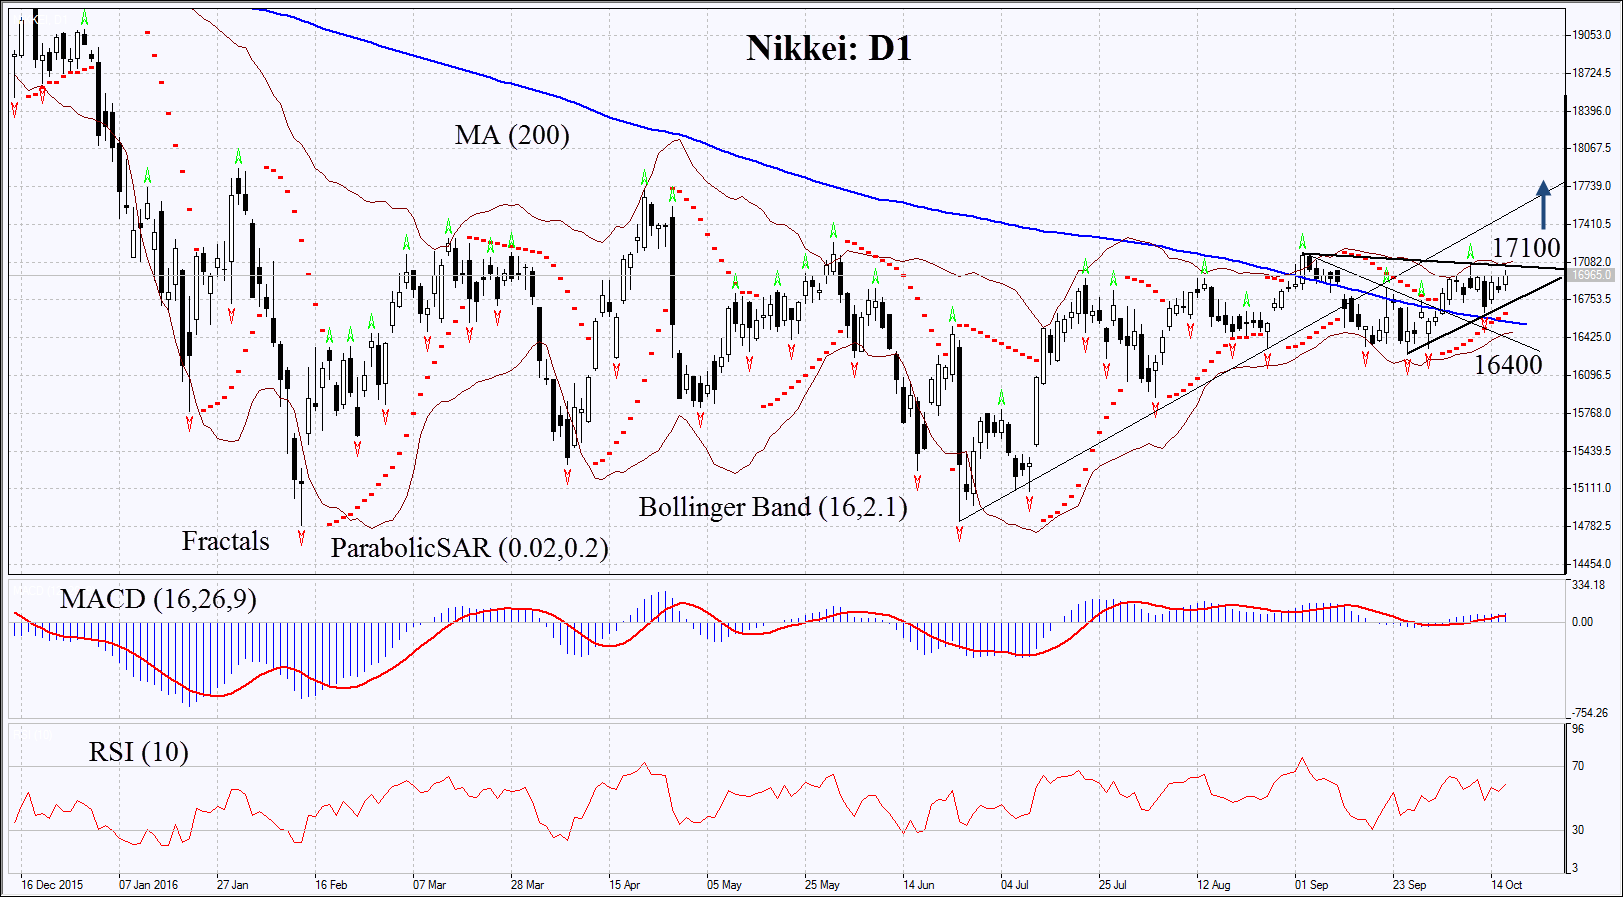The image size is (1623, 897).
Task: Click the blue upward arrow near 17739
Action: click(1544, 205)
